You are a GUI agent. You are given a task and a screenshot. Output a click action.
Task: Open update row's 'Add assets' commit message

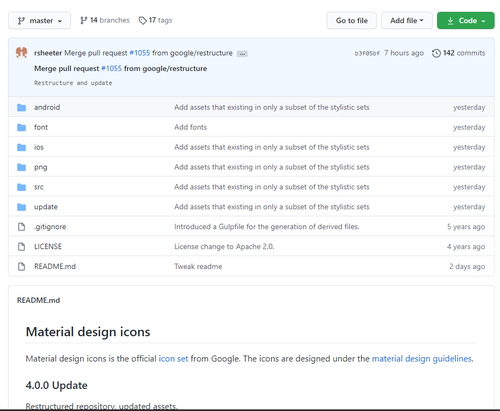(x=272, y=207)
